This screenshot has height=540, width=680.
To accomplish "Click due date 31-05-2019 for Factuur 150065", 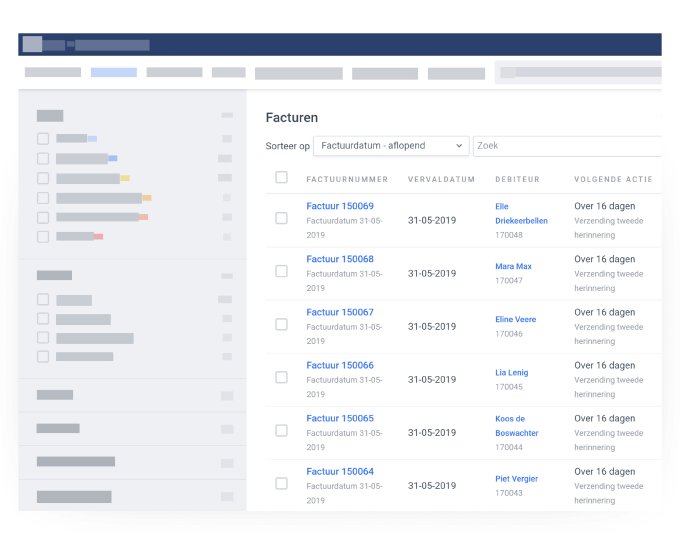I will 432,433.
